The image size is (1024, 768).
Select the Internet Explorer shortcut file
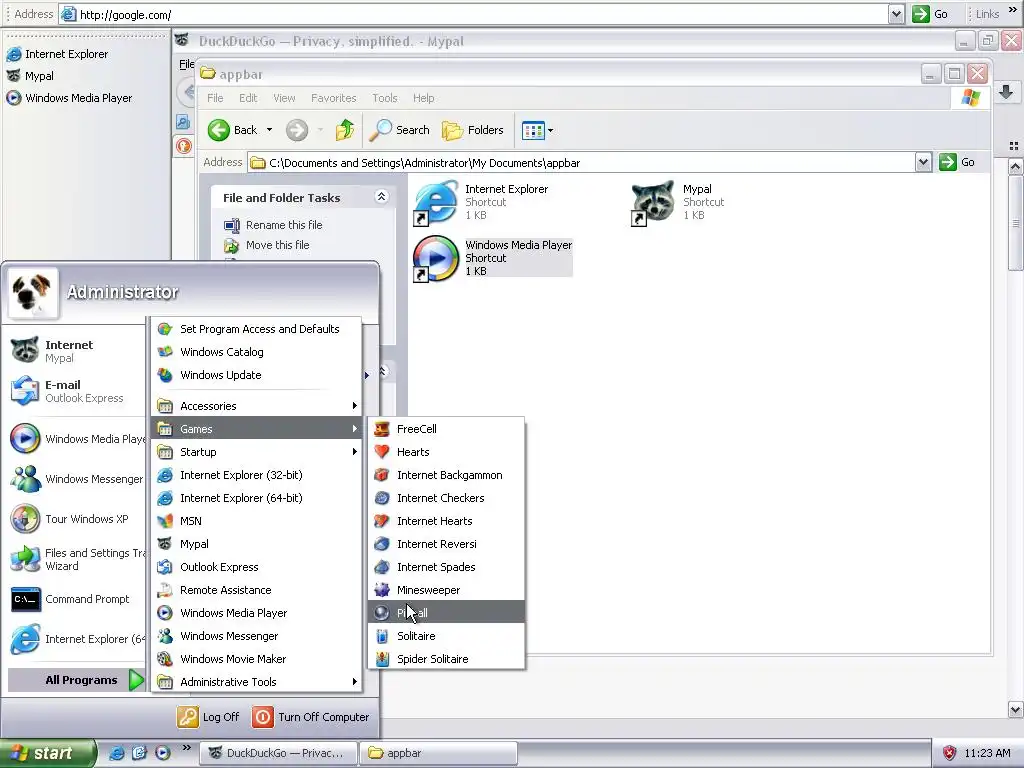click(x=481, y=202)
